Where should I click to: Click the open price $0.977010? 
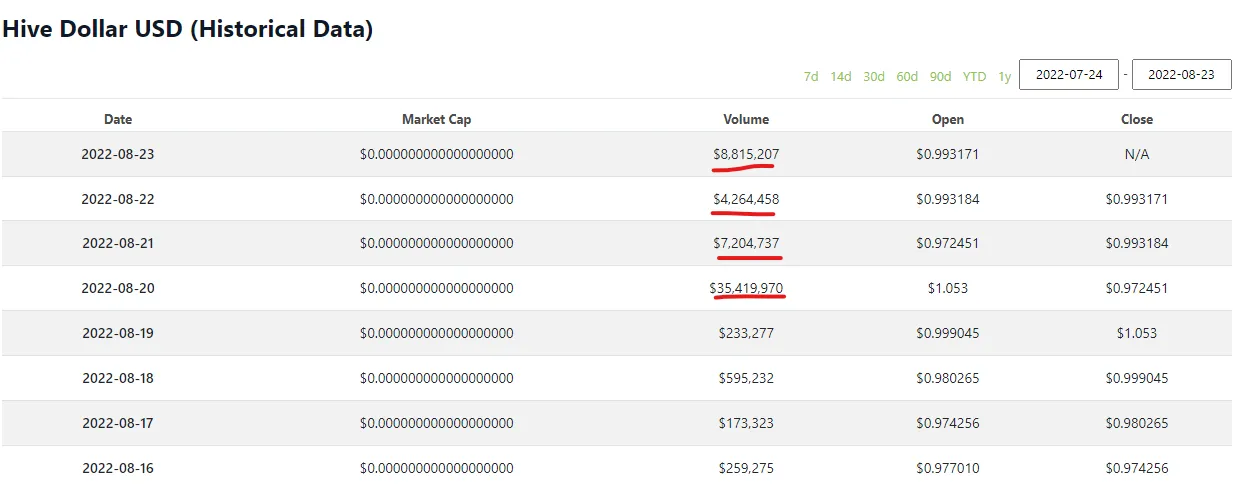[948, 468]
